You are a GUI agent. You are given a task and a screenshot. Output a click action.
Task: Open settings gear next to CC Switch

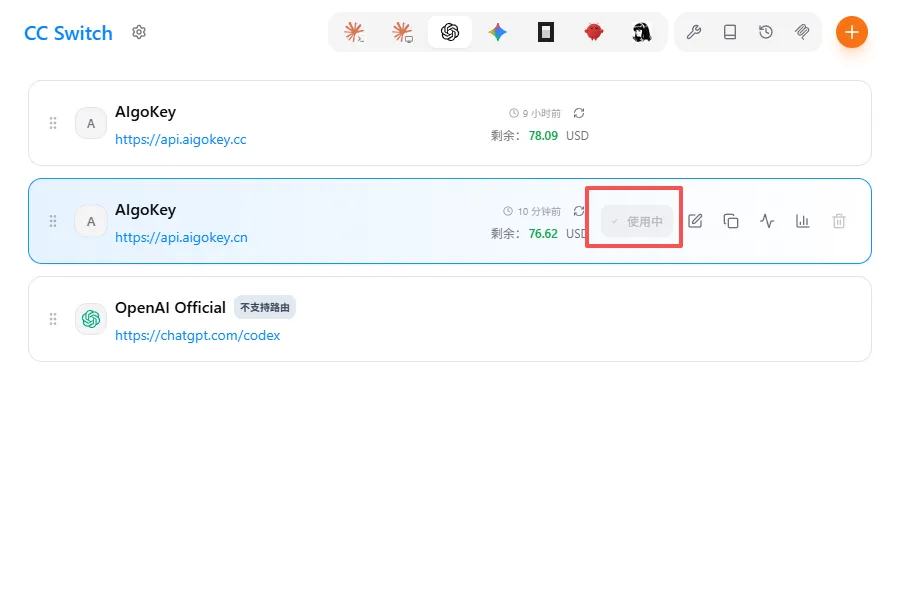[x=139, y=32]
